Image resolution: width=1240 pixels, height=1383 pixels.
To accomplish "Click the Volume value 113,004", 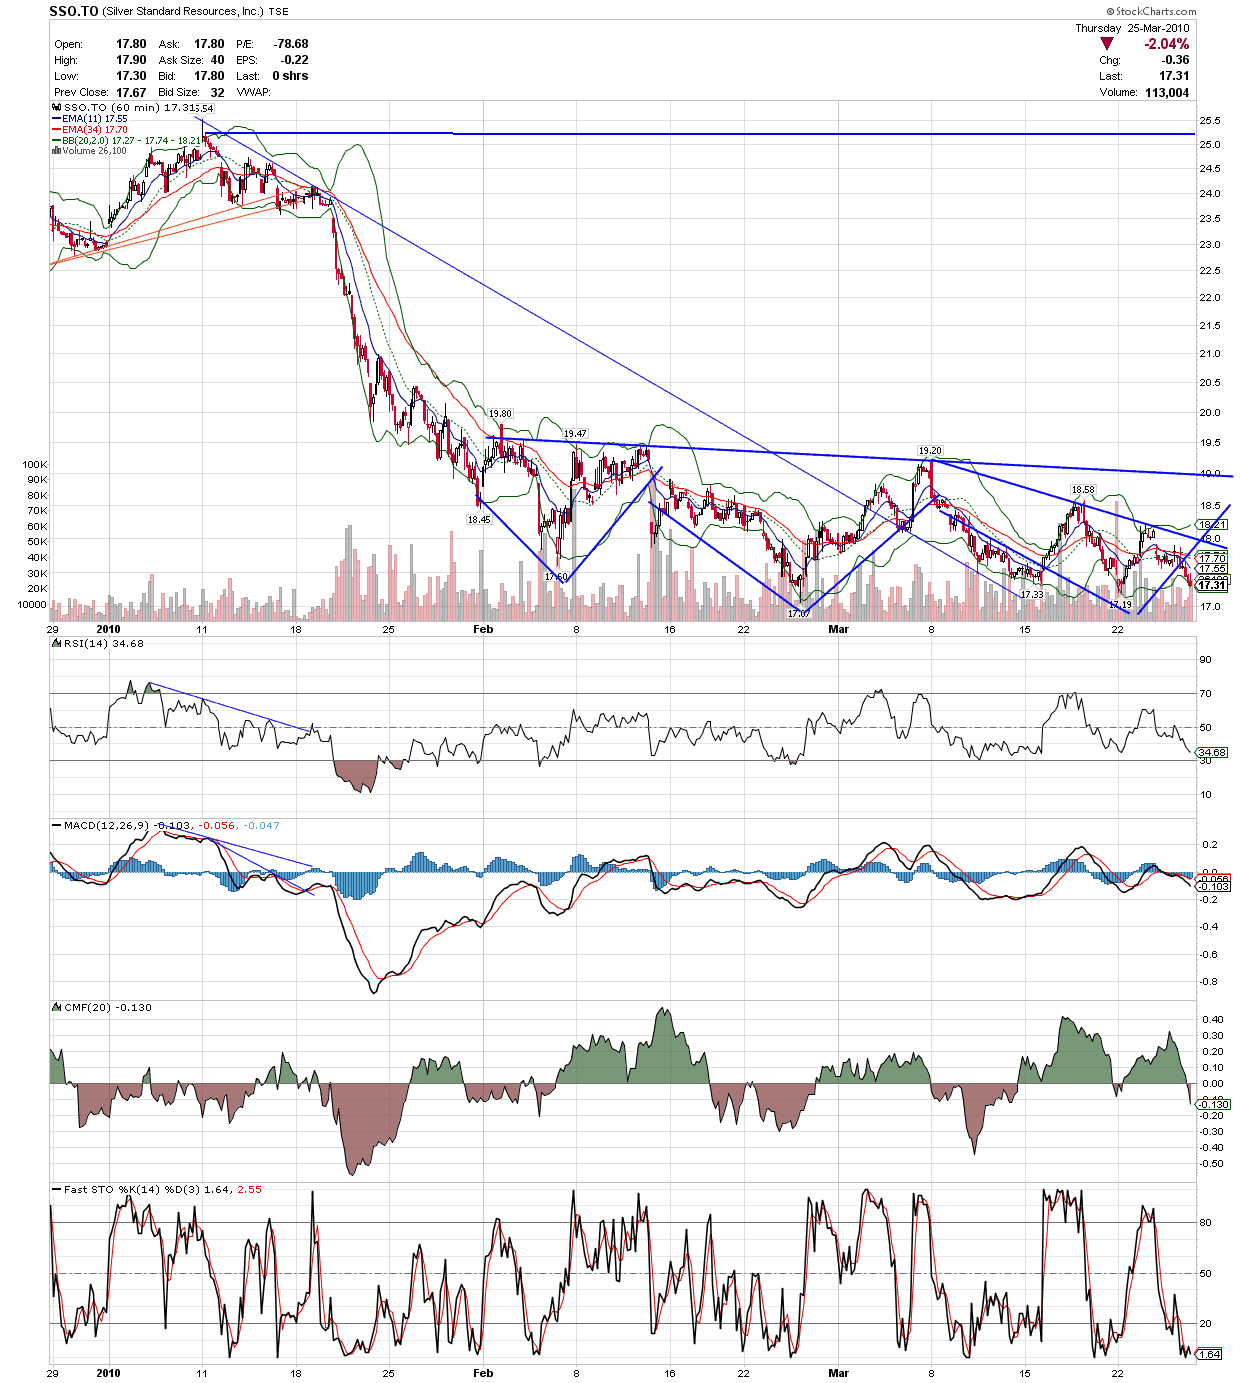I will (1167, 92).
